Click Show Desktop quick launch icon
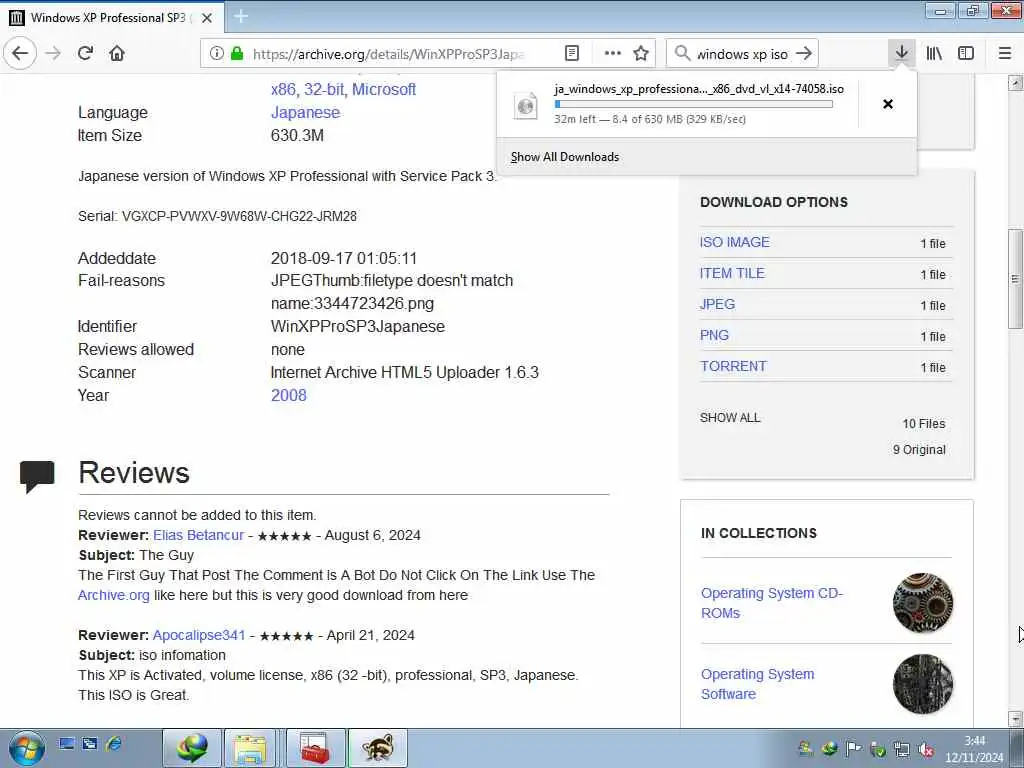Screen dimensions: 1024x768 [x=66, y=743]
